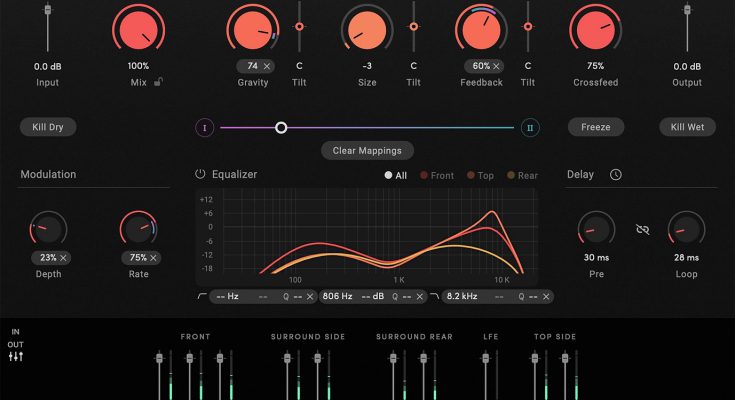Click the channel faders icon below OUT

click(x=16, y=357)
